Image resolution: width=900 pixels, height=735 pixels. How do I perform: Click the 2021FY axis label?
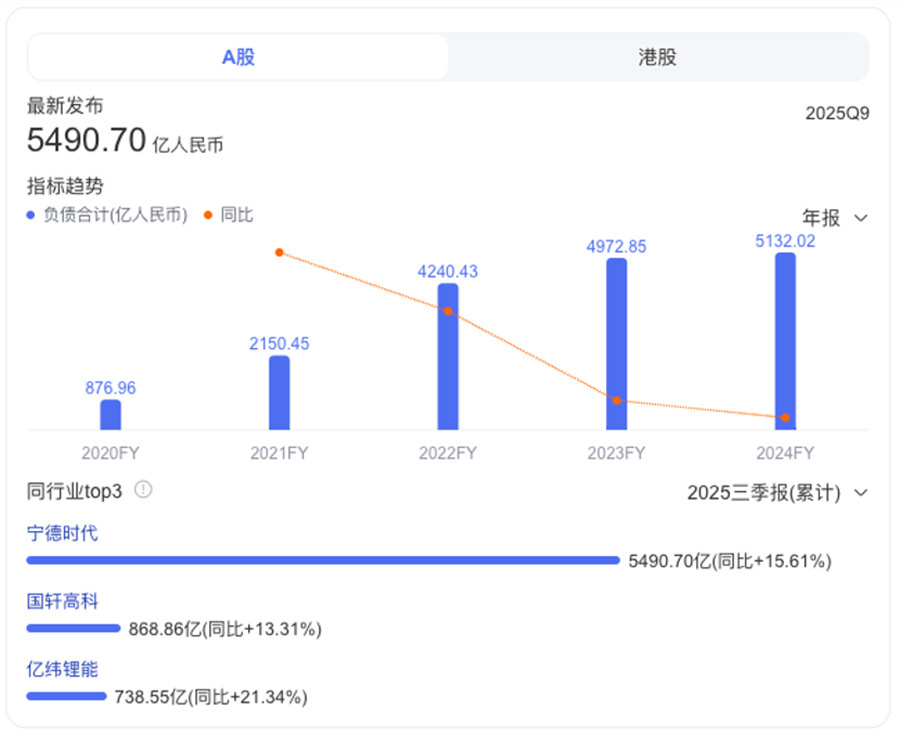(280, 453)
